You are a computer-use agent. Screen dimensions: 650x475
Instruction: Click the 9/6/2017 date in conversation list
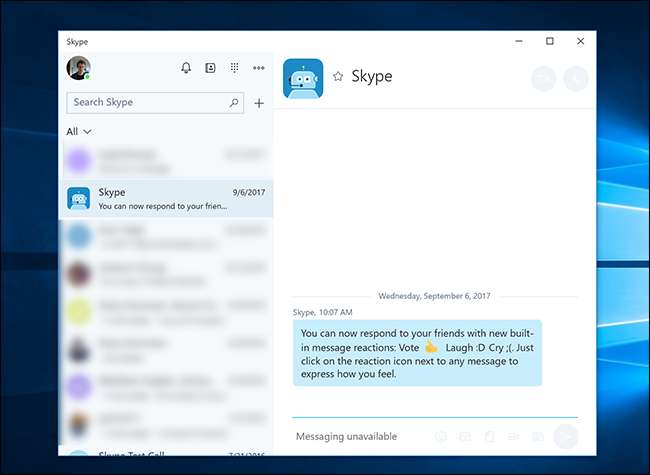249,192
